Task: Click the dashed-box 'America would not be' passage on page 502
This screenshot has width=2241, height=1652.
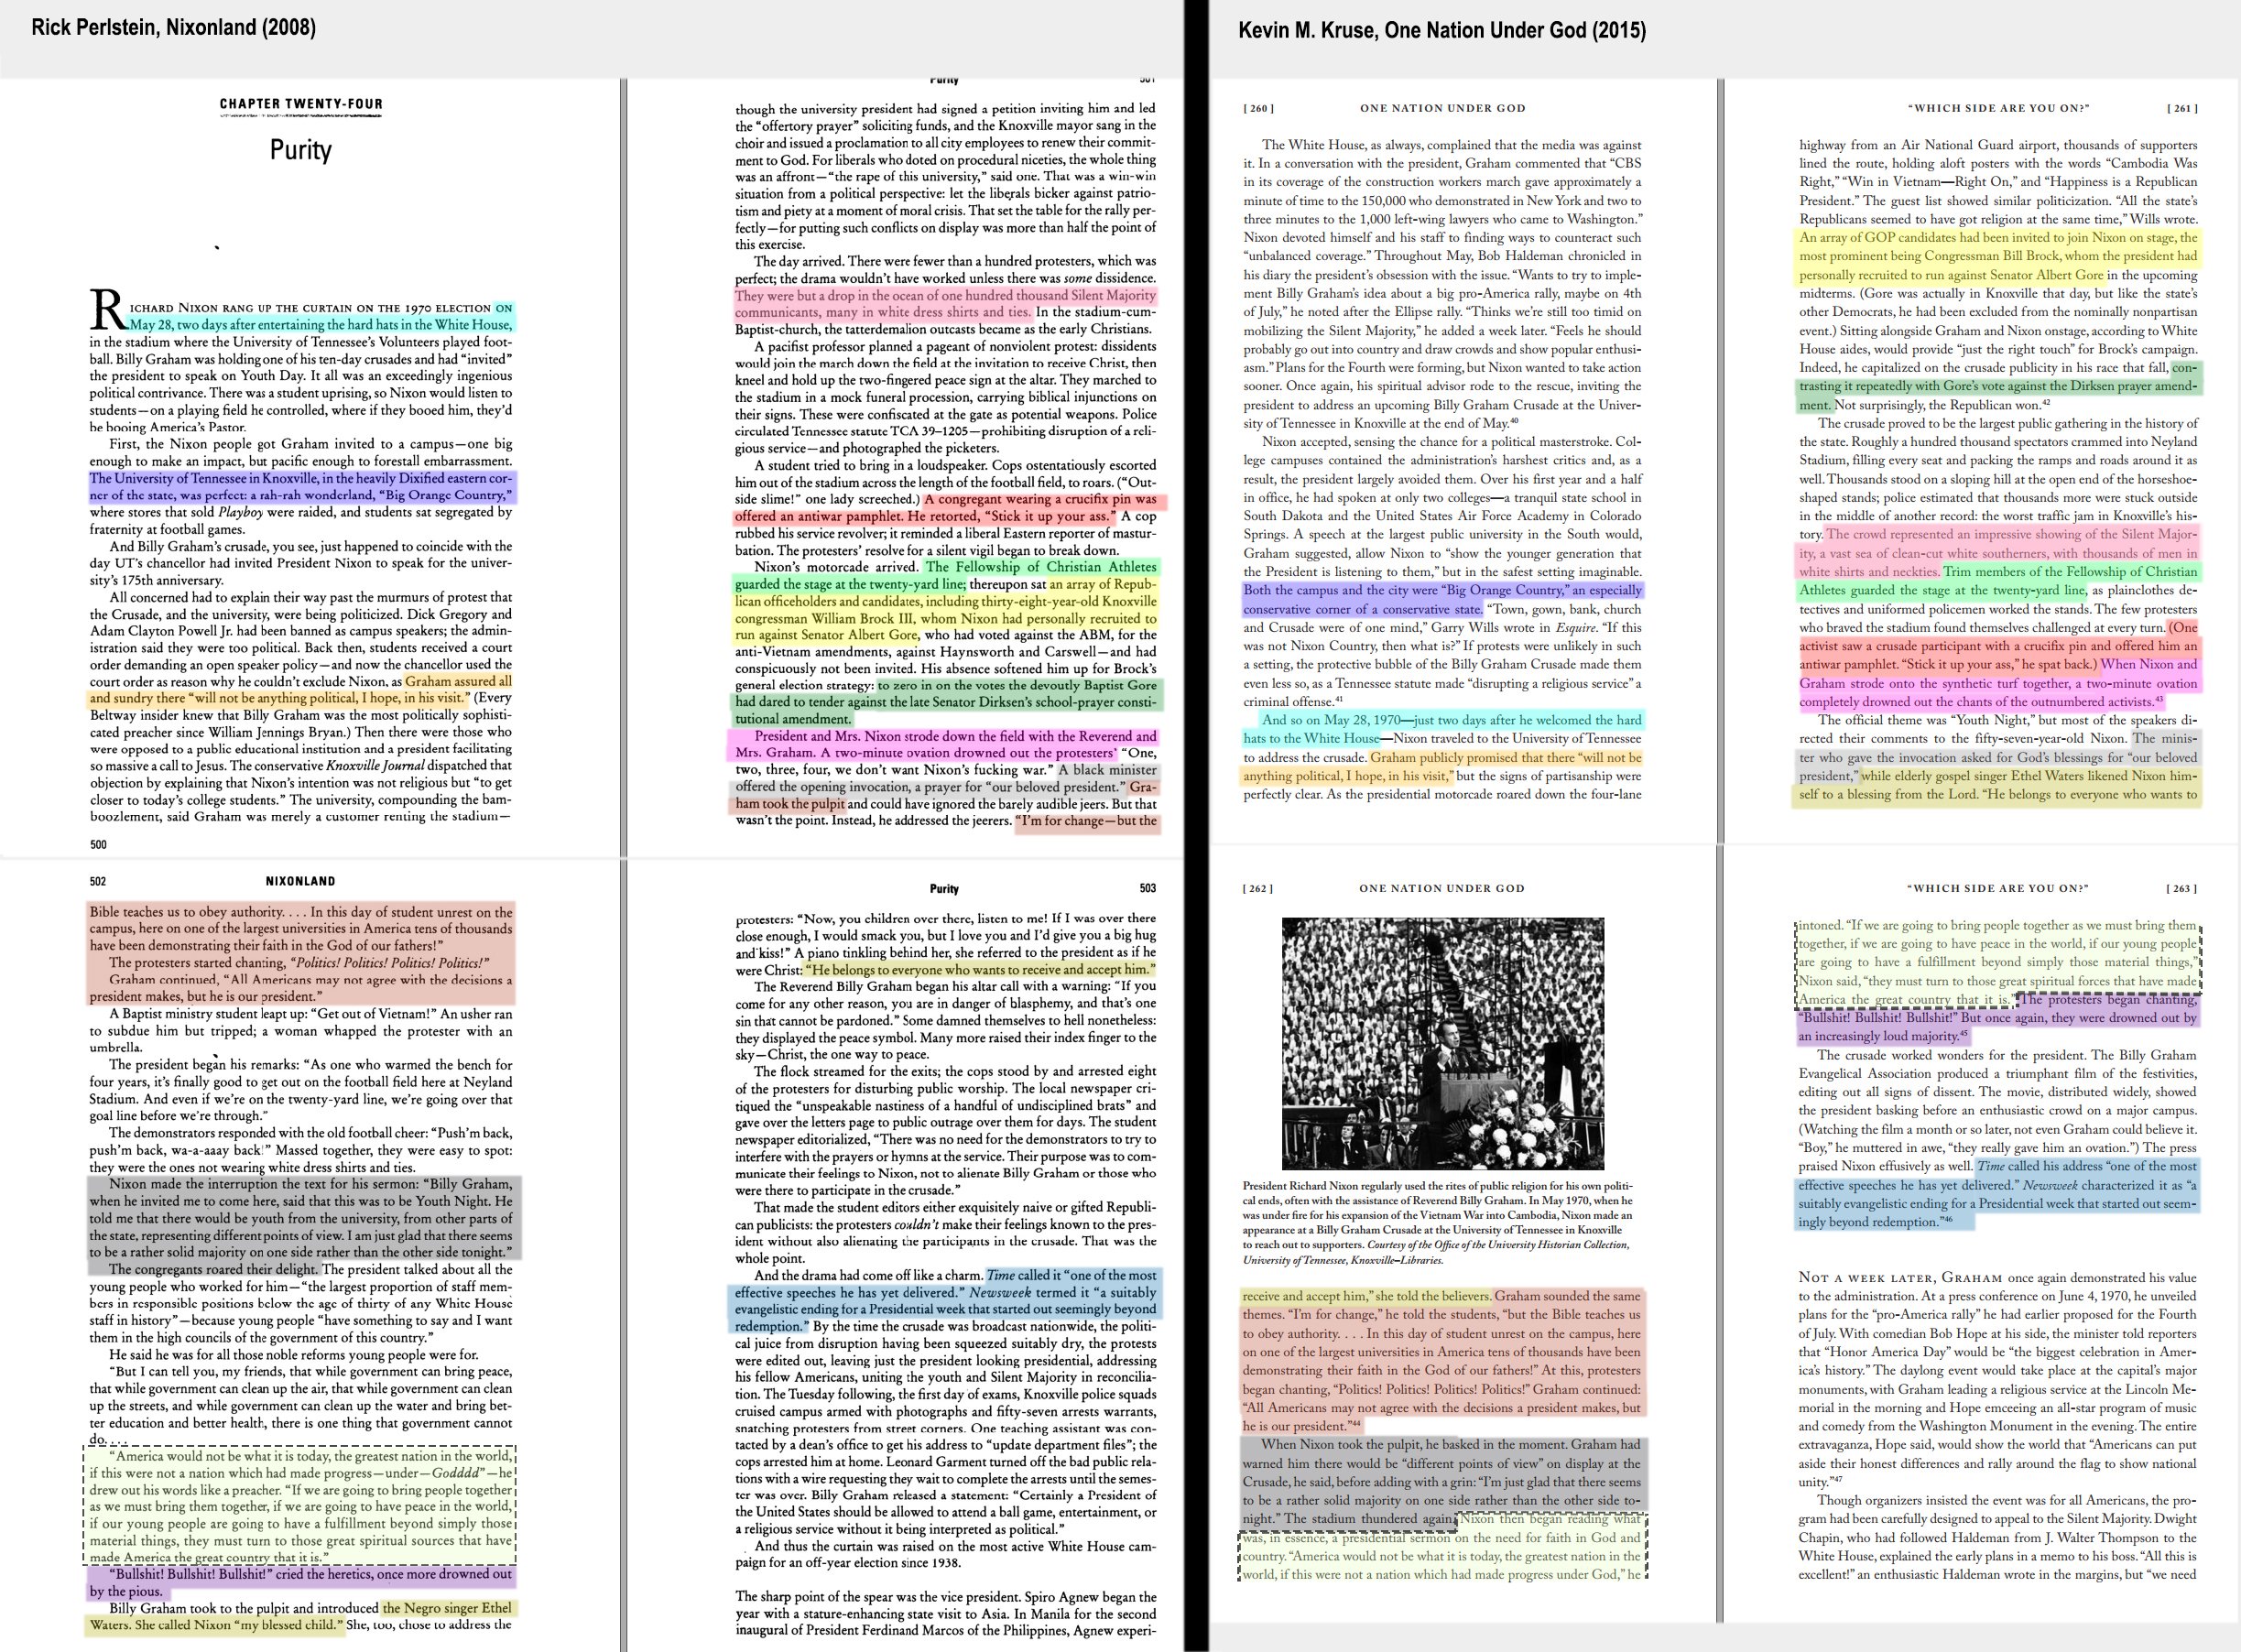Action: [300, 1505]
